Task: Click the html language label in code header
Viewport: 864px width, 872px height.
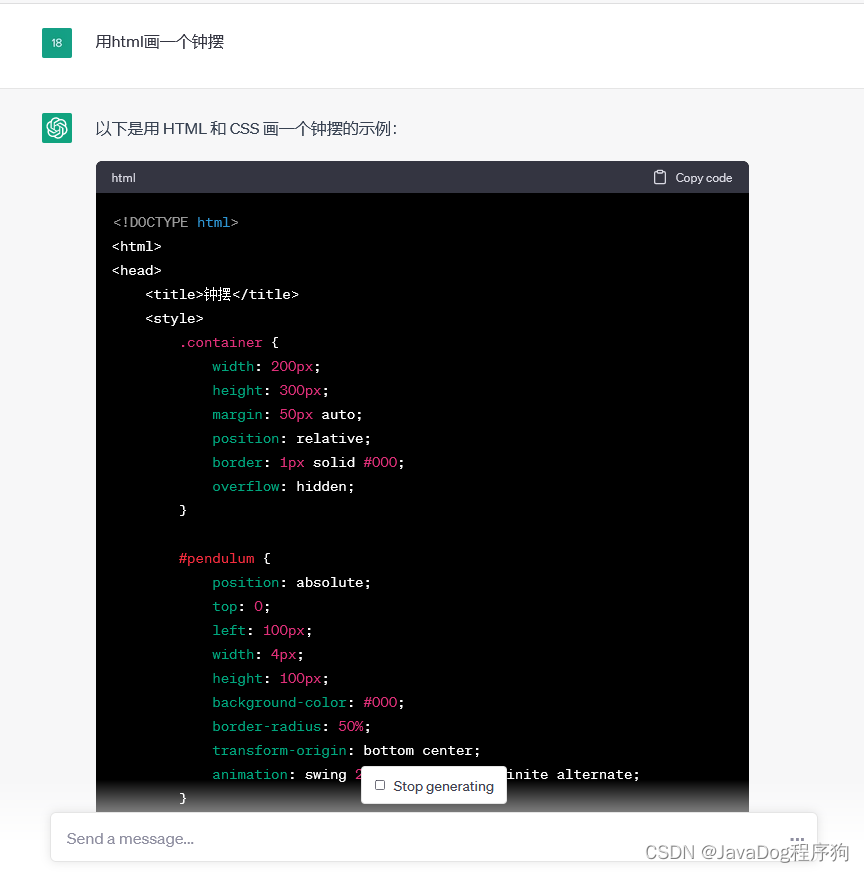Action: 123,178
